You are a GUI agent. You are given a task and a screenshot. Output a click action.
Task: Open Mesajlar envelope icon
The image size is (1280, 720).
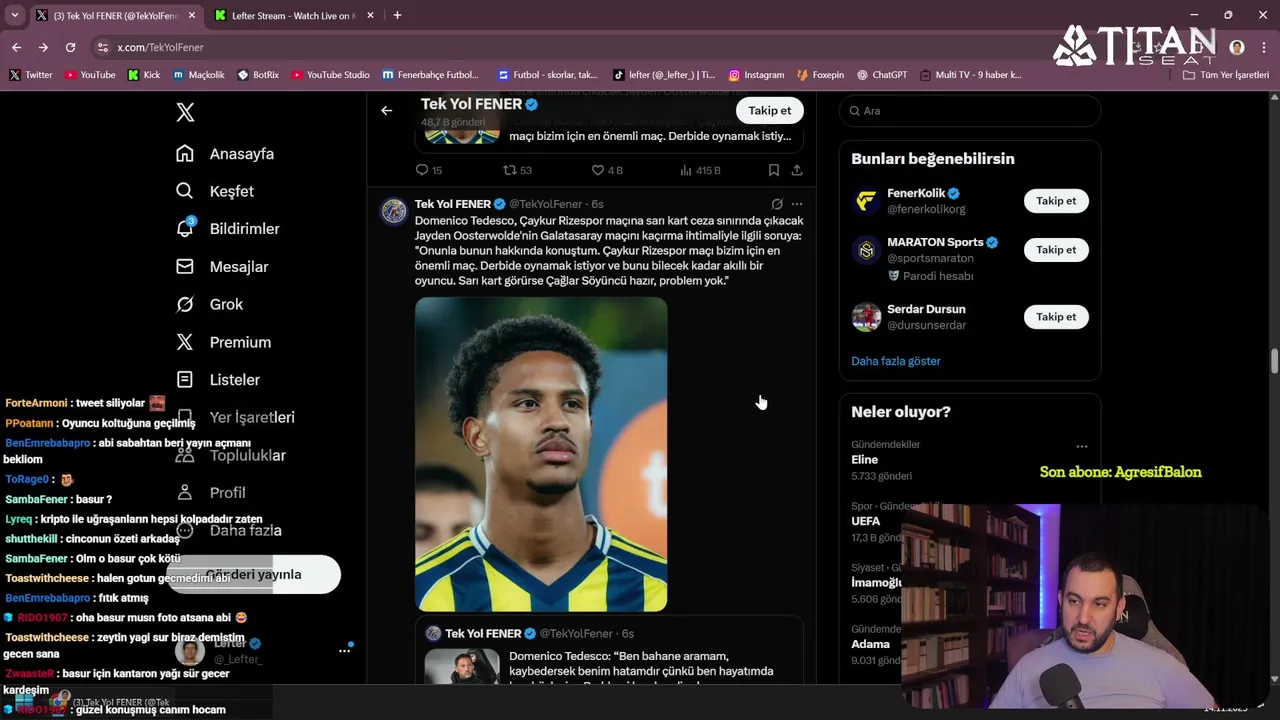(x=185, y=266)
